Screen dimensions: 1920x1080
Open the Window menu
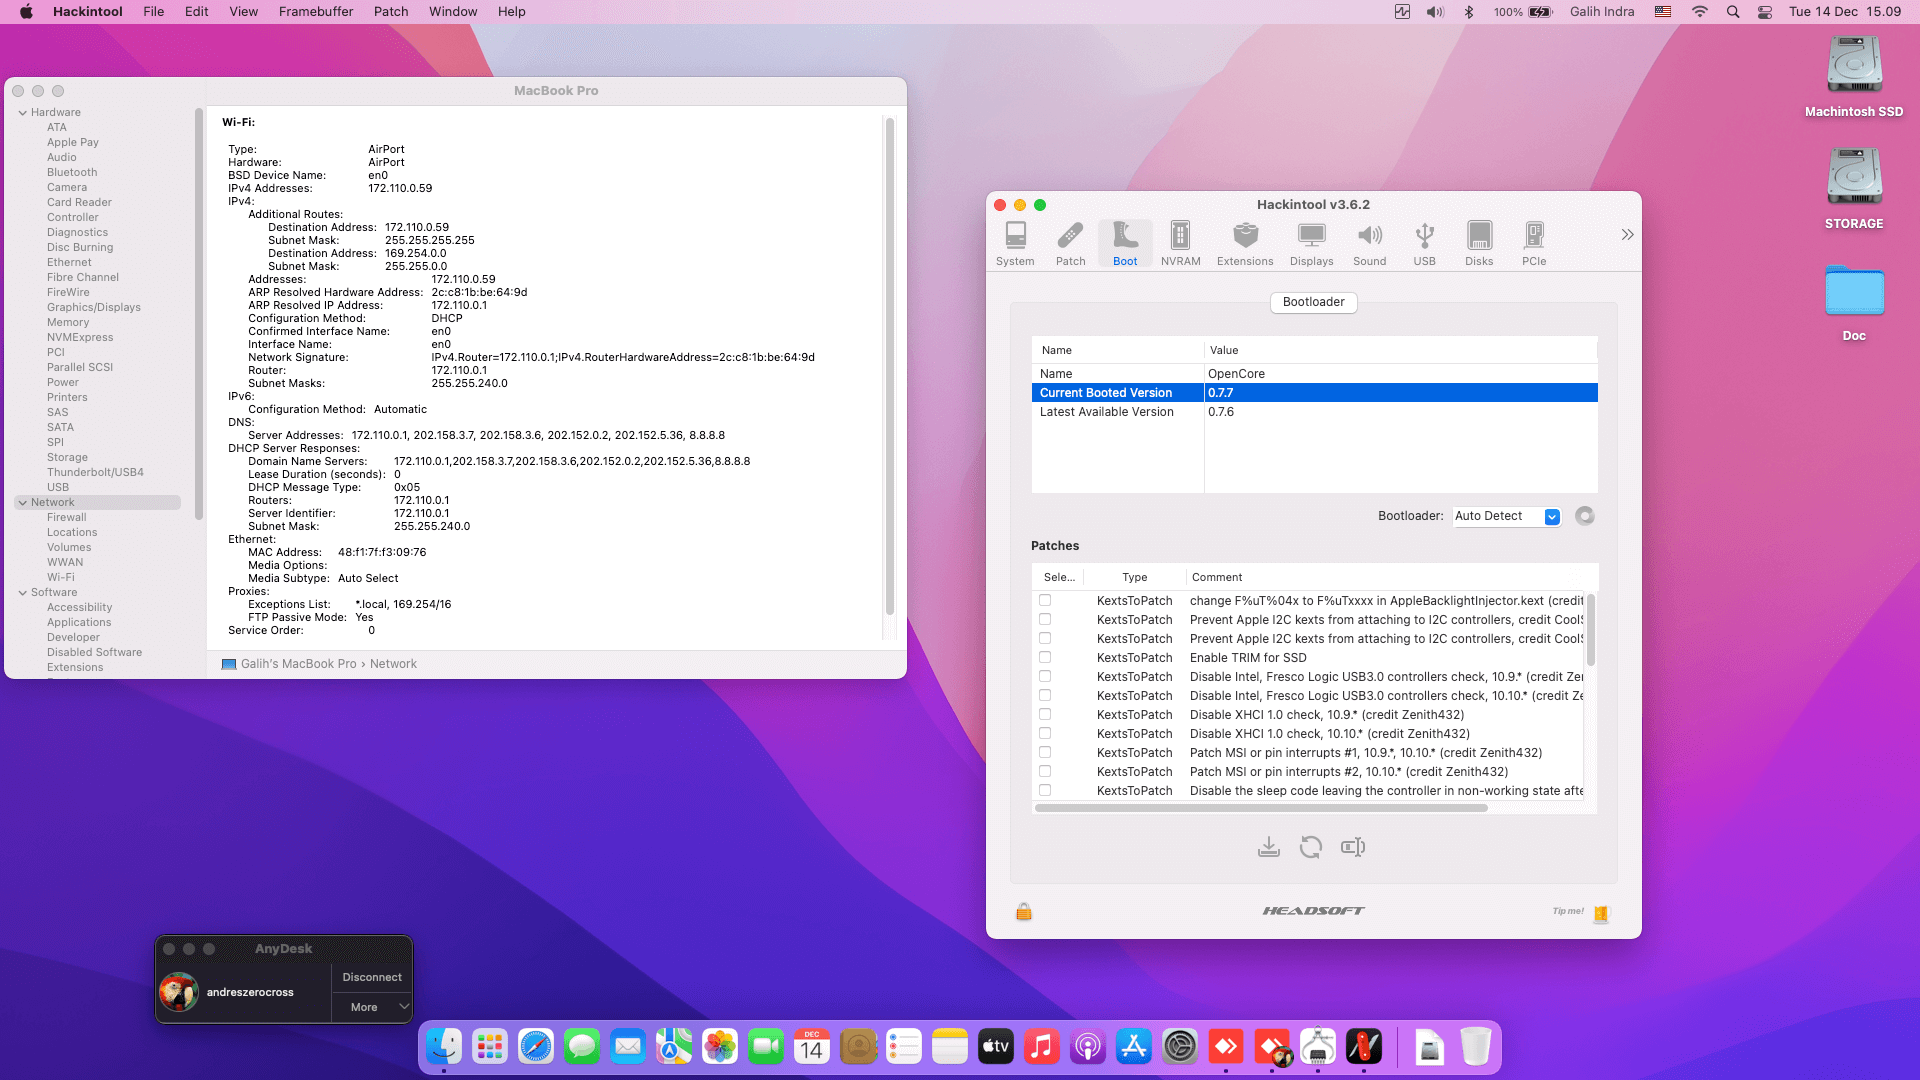[453, 12]
